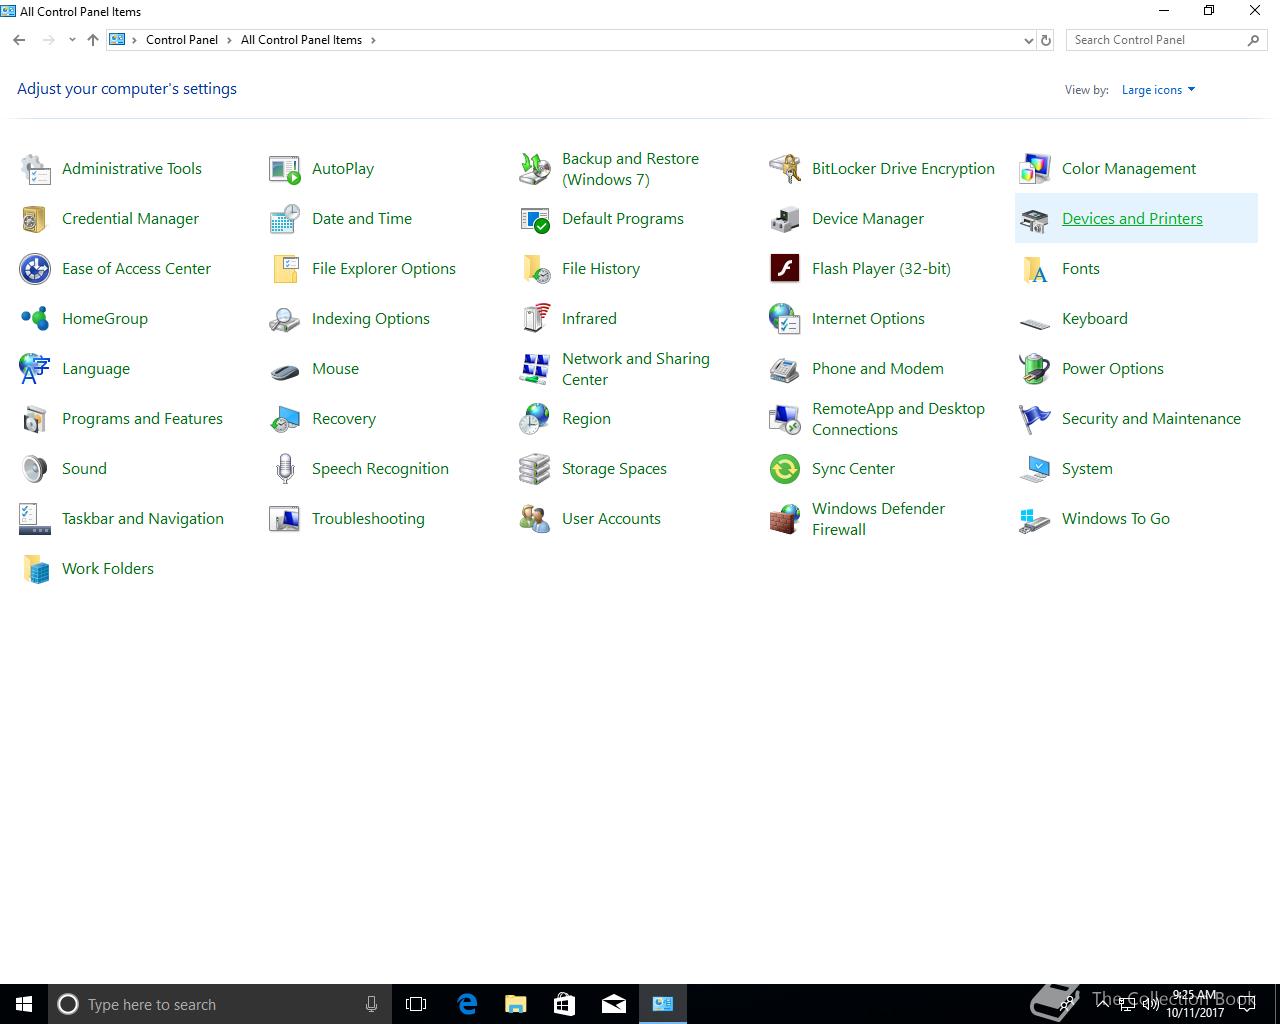Open File Explorer from the taskbar

[515, 1004]
